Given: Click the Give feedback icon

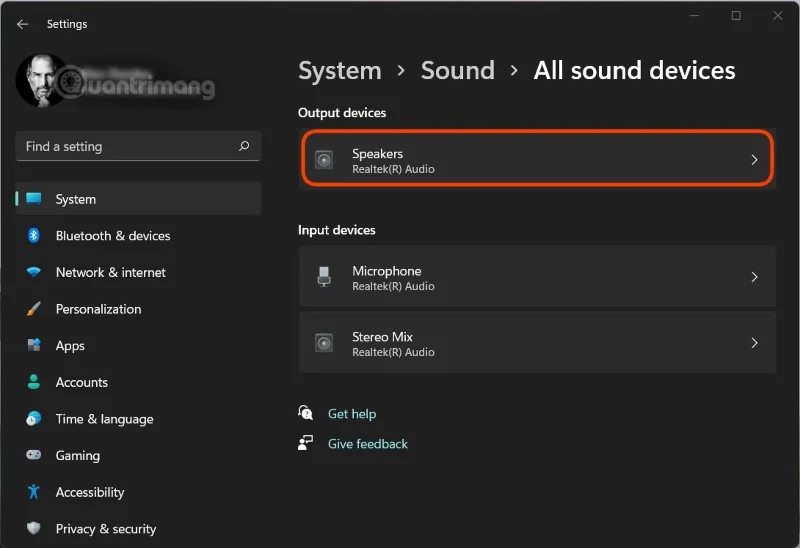Looking at the screenshot, I should coord(306,442).
